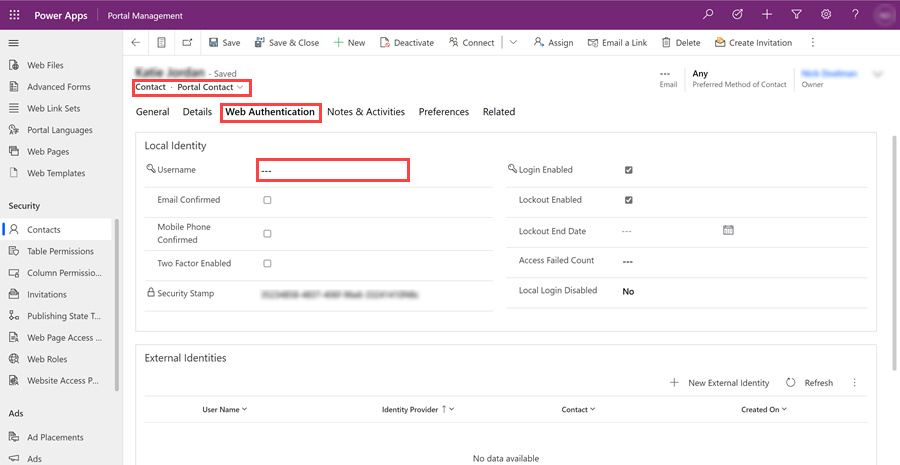The height and width of the screenshot is (465, 900).
Task: Click Save in the command bar
Action: click(x=224, y=42)
